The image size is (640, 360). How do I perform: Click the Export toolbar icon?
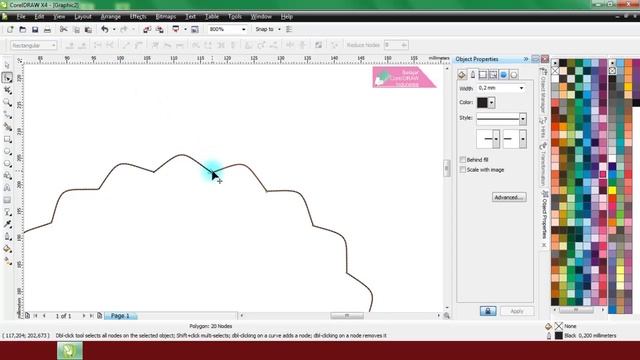coord(160,29)
